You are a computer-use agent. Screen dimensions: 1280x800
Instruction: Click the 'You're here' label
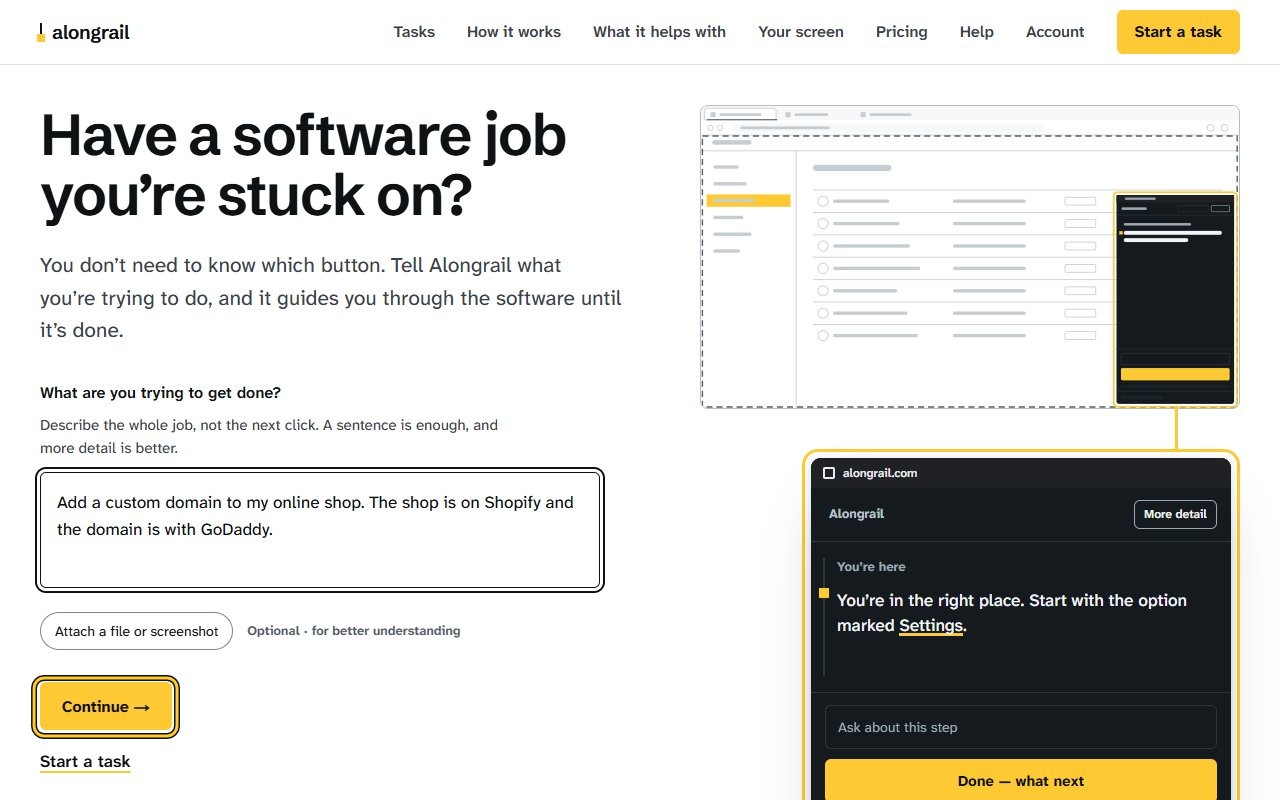click(x=871, y=567)
